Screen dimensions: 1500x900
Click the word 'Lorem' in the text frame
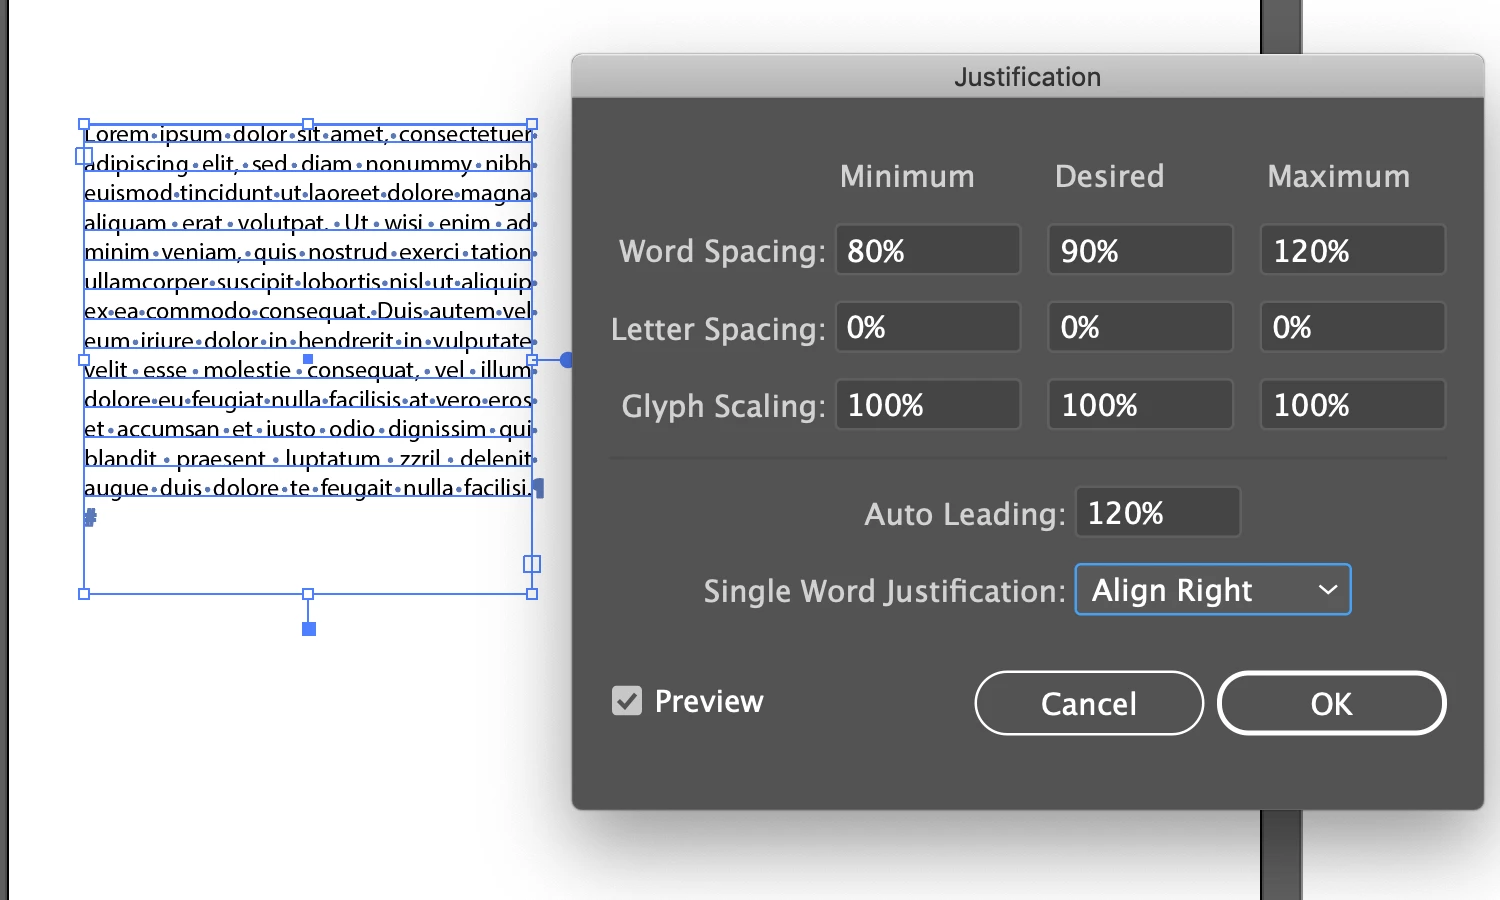(117, 134)
